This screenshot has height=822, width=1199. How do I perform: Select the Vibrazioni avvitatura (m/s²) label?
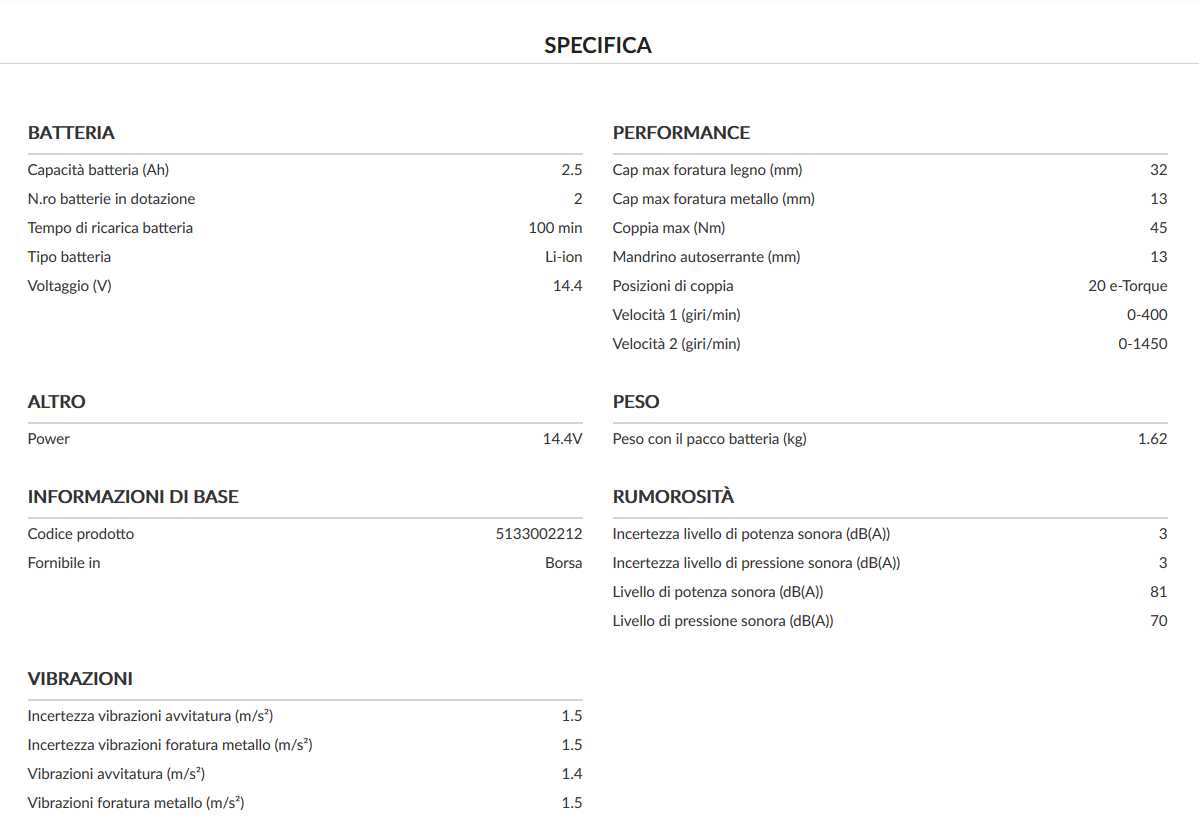pyautogui.click(x=116, y=774)
